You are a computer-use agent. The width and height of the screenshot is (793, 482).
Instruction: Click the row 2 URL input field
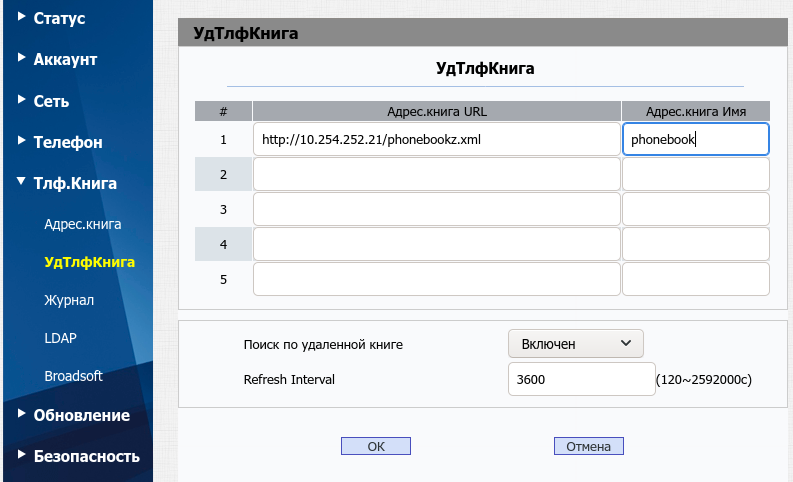pyautogui.click(x=436, y=174)
